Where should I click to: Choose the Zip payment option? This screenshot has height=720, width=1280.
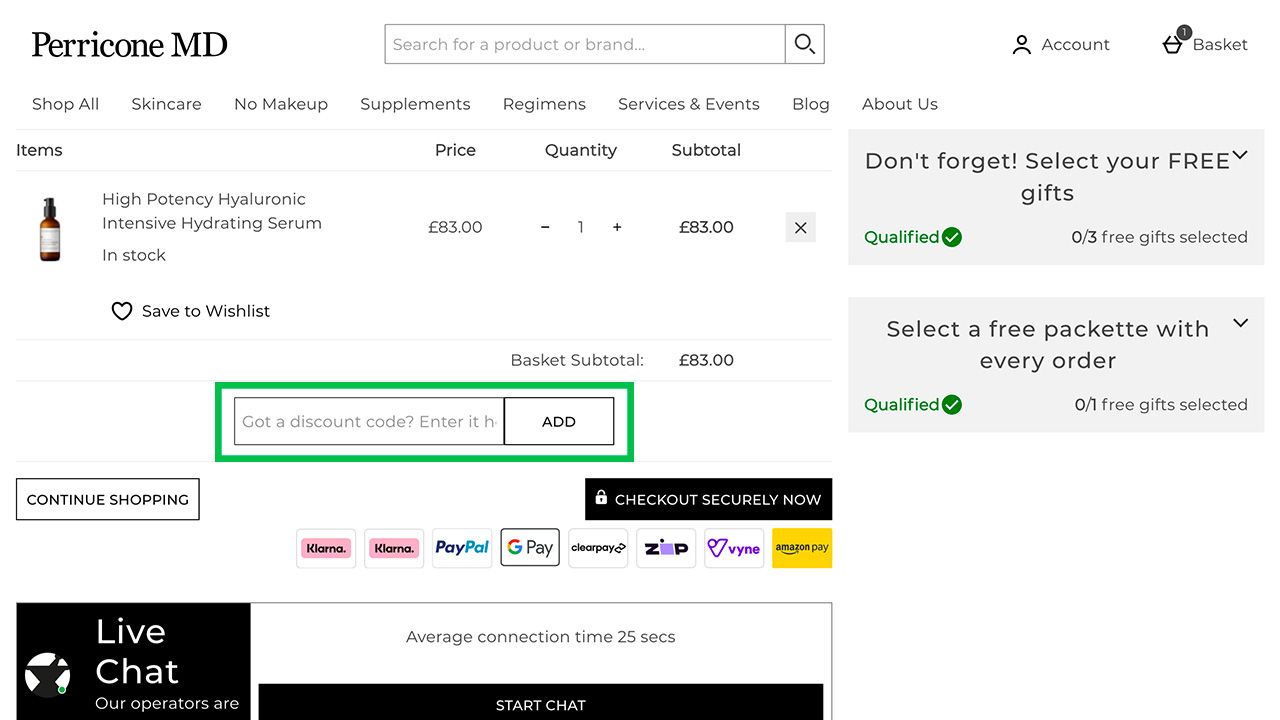click(x=666, y=548)
